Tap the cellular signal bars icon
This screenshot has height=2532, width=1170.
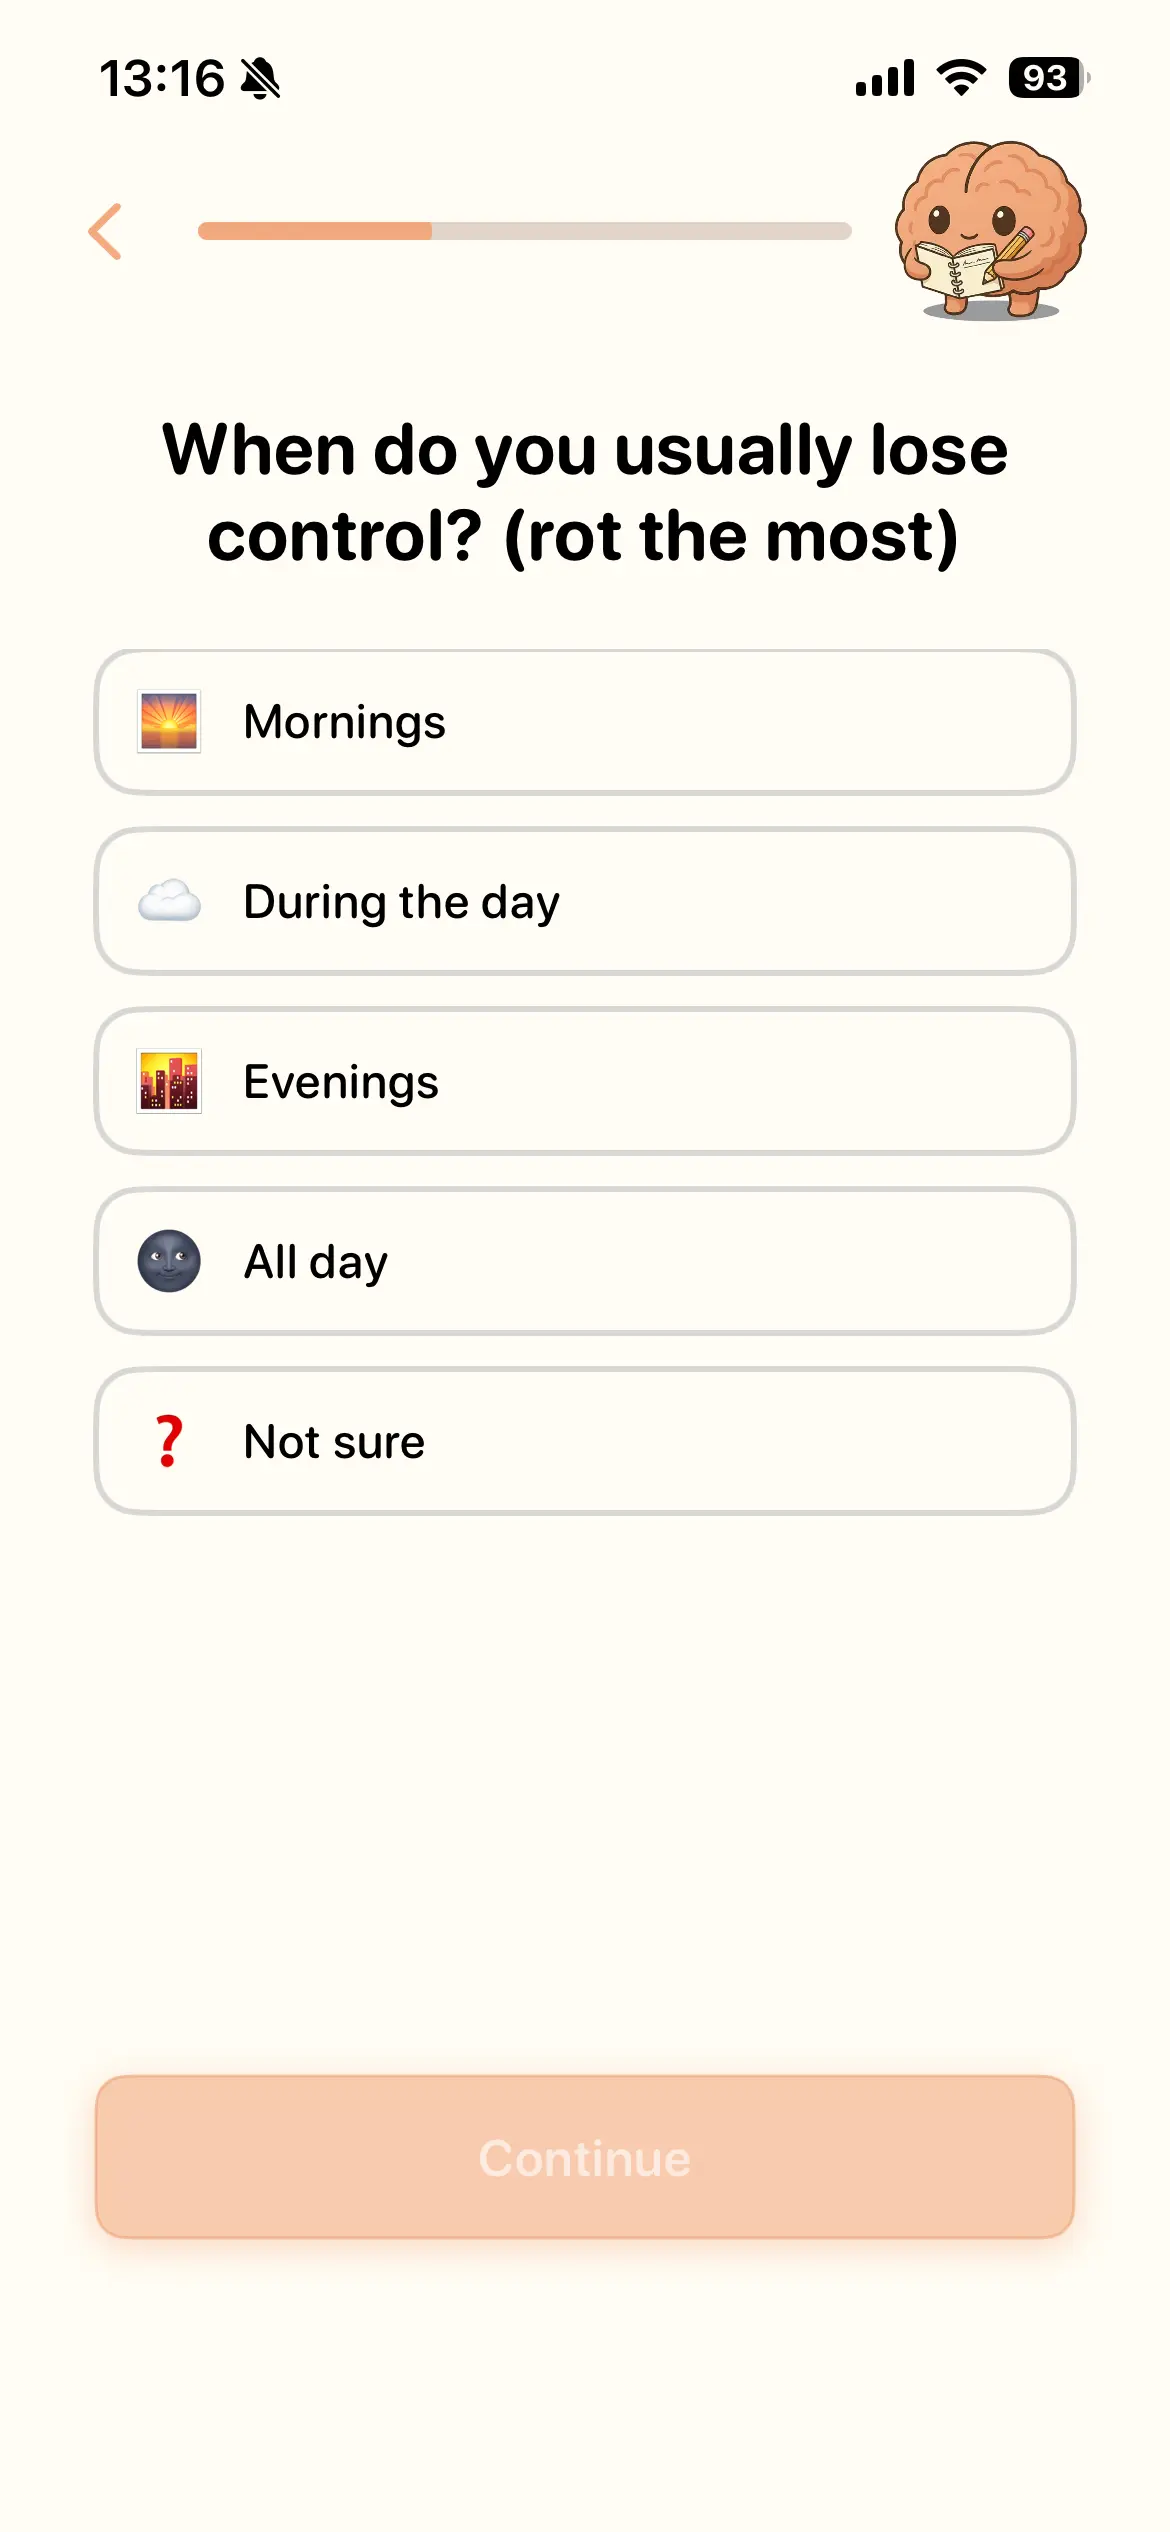(x=885, y=78)
